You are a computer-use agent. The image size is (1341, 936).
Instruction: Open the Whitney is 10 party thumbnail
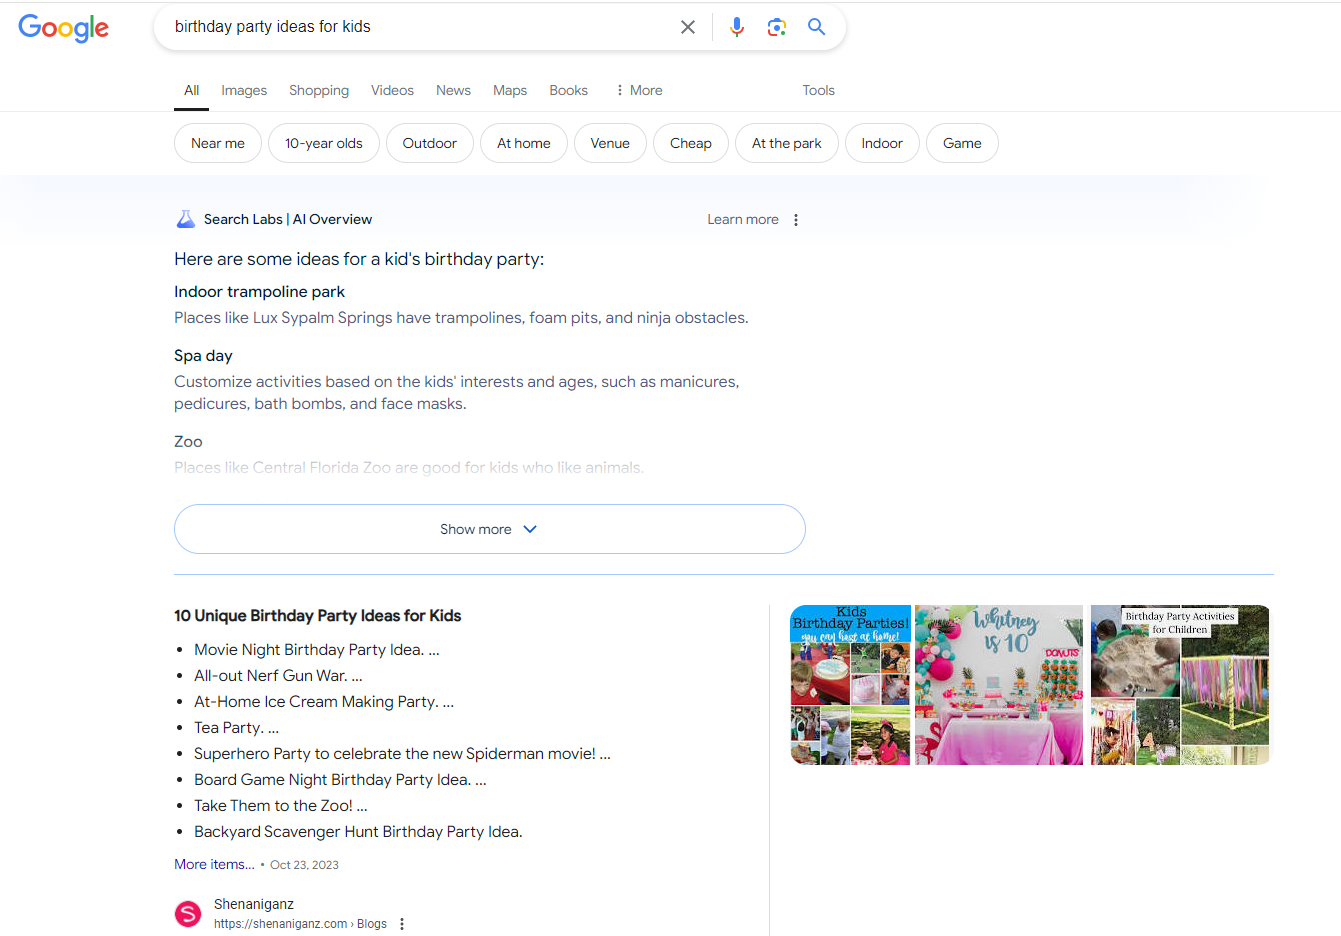[998, 685]
